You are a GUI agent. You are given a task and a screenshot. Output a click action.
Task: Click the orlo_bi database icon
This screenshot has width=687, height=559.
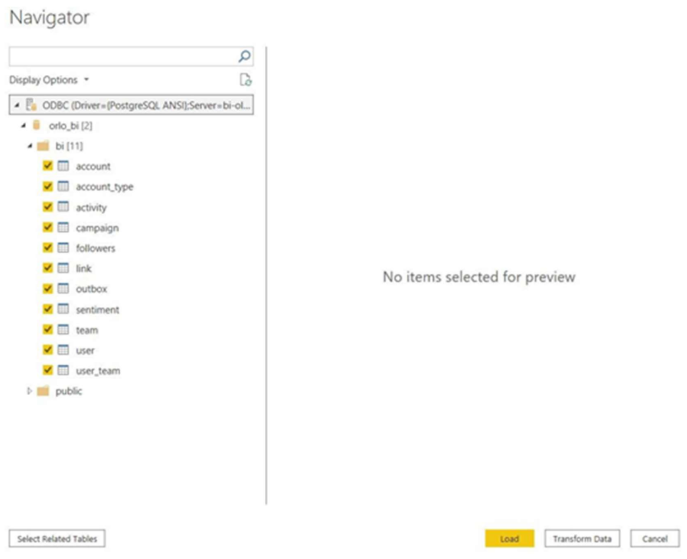coord(37,126)
